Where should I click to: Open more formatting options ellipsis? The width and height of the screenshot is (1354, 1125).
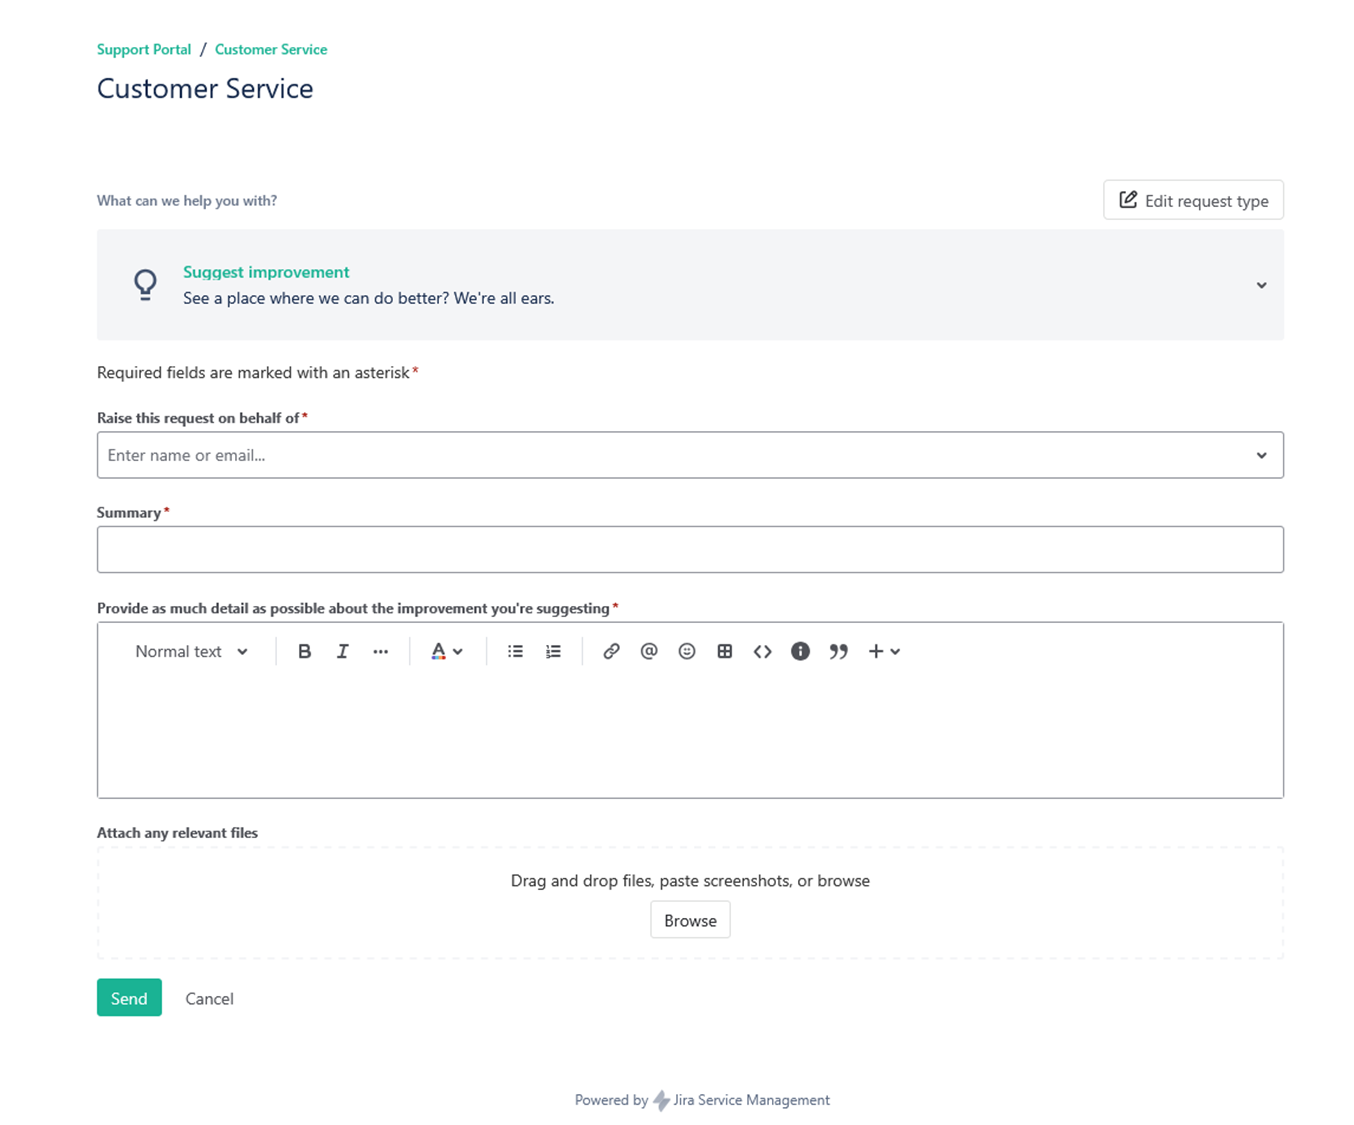tap(380, 651)
